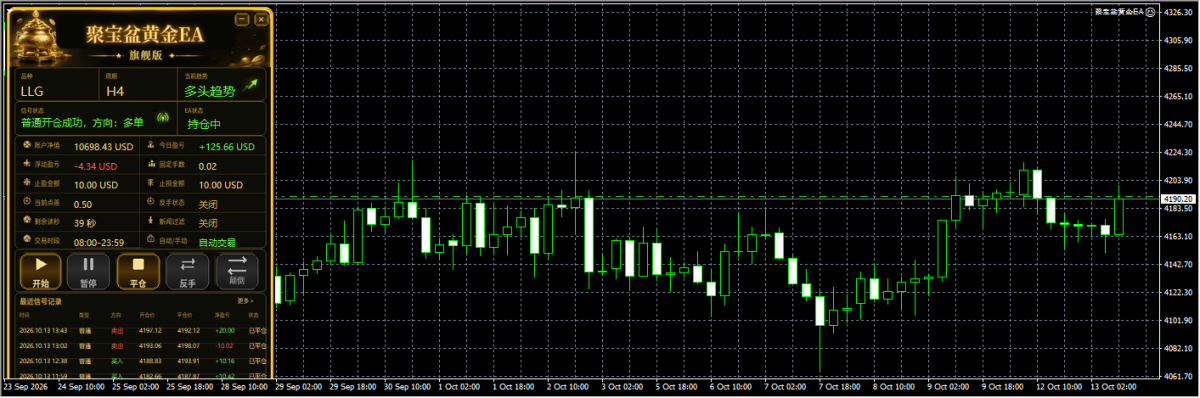Click EA status 持仓中 text
This screenshot has height=398, width=1200.
click(203, 125)
